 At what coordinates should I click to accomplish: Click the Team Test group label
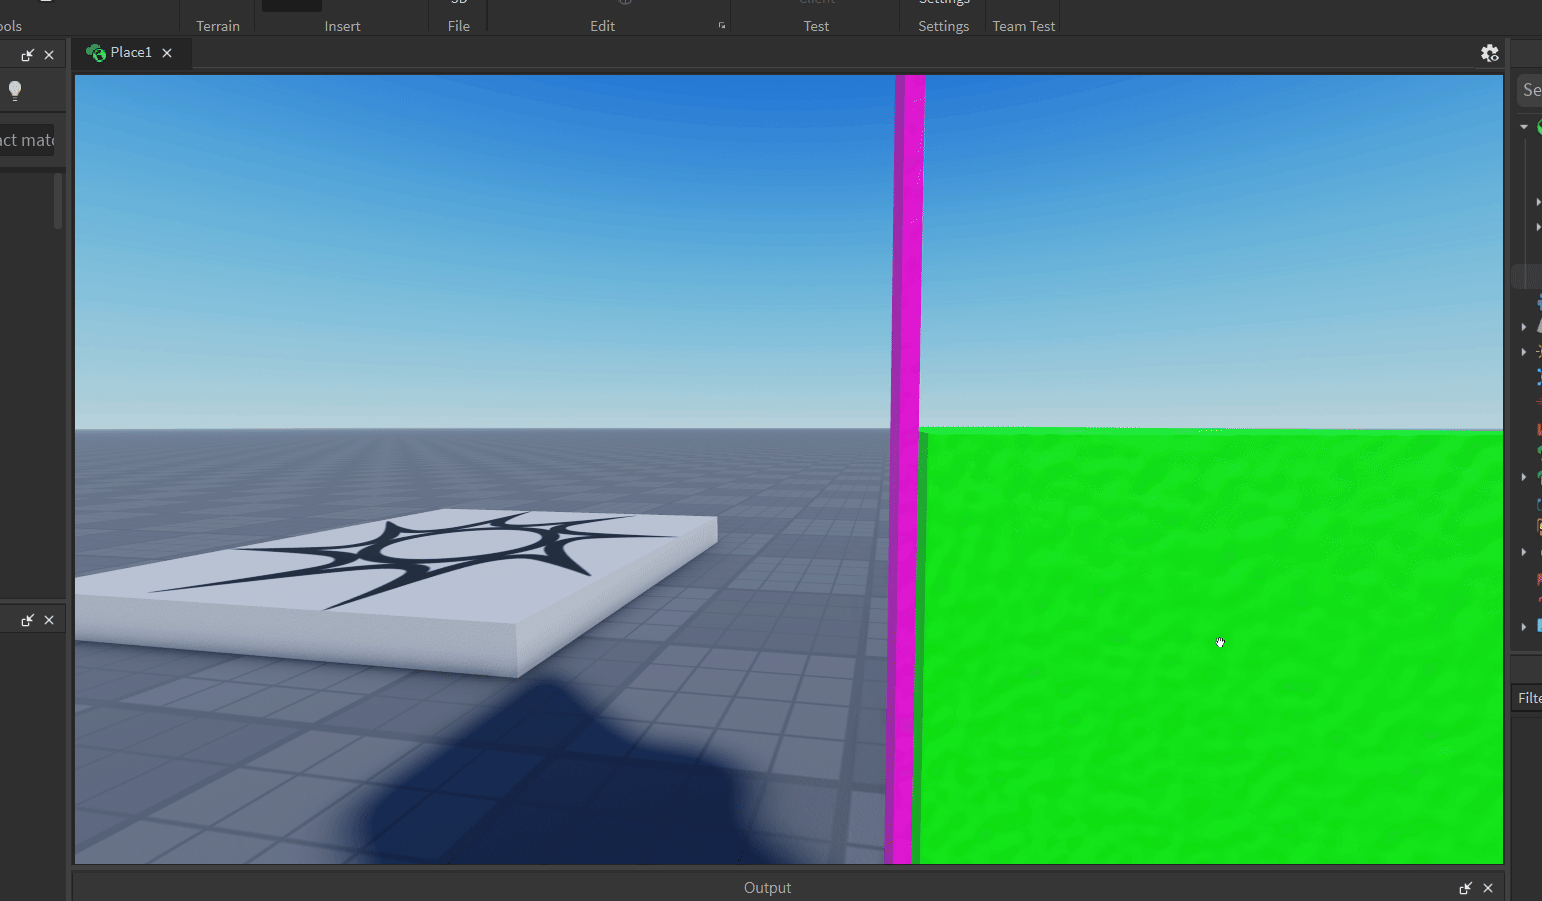tap(1024, 26)
